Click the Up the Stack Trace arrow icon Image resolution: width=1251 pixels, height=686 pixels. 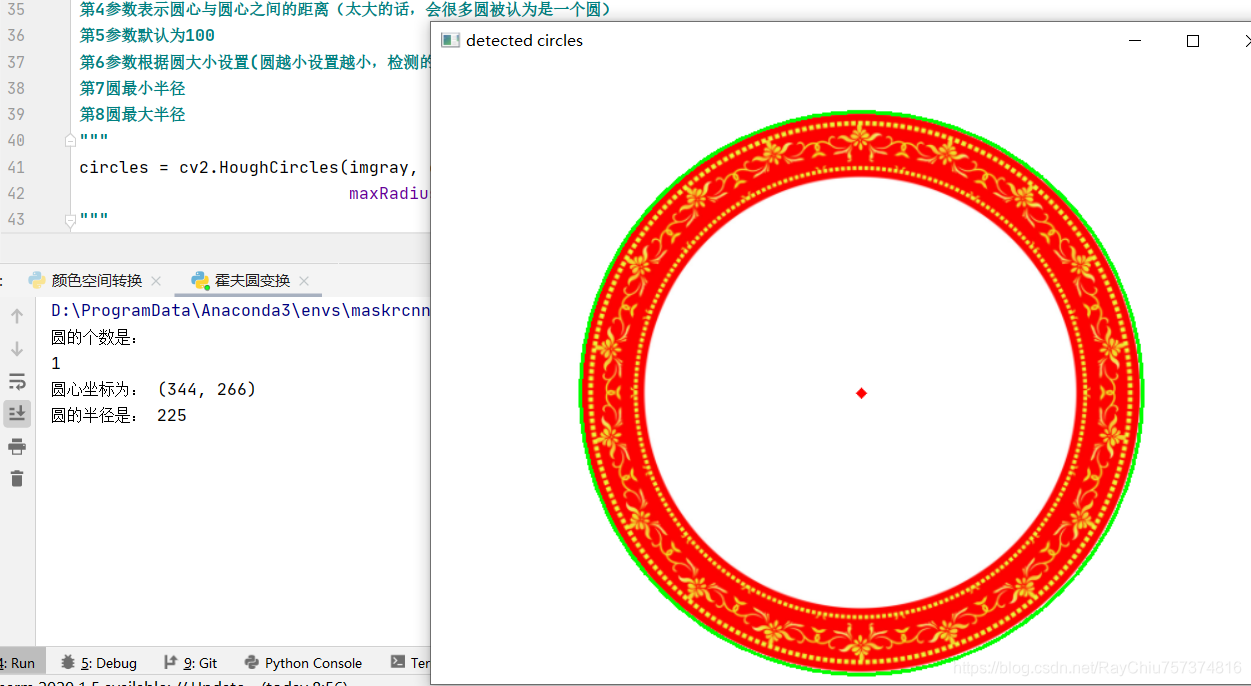17,316
